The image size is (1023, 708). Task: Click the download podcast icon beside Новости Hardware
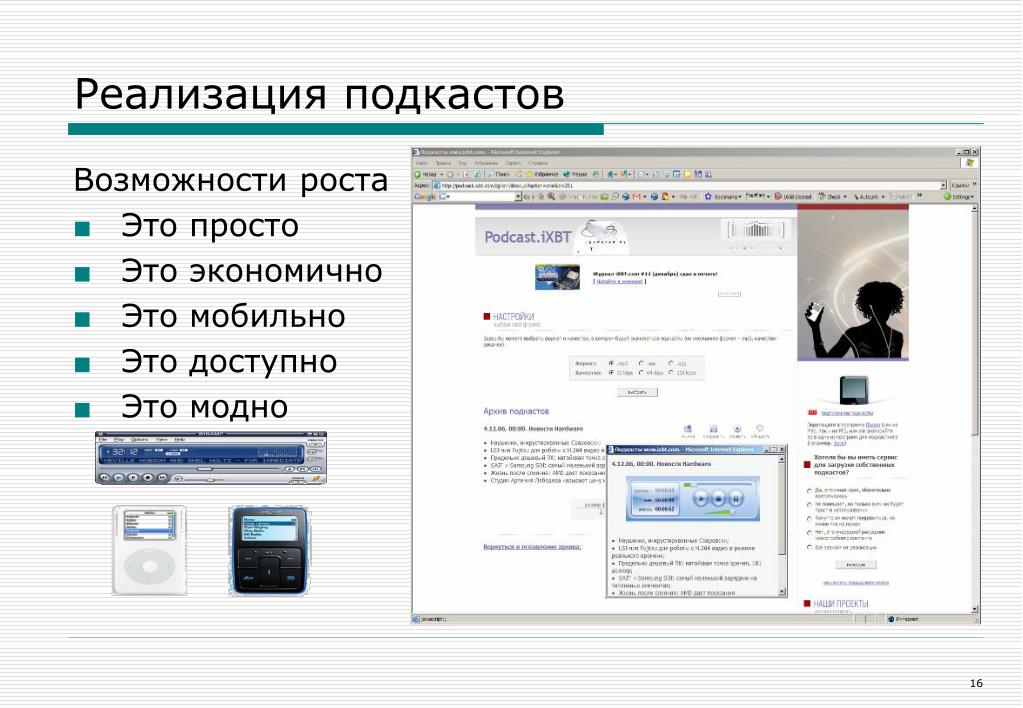tap(688, 431)
